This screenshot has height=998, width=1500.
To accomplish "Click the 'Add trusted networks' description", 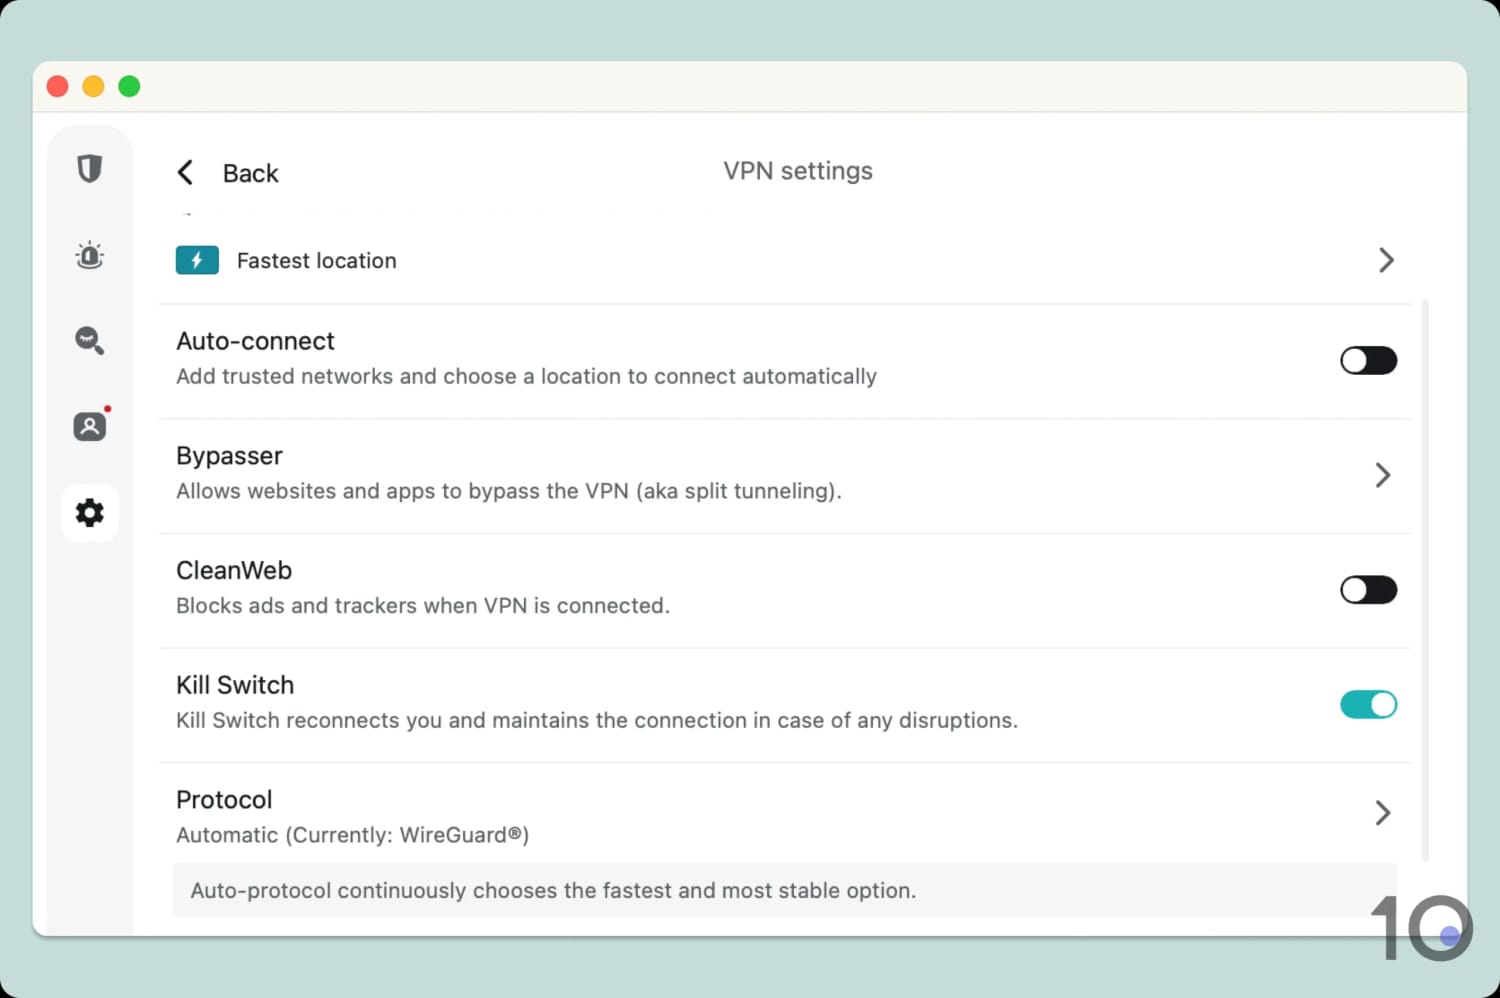I will coord(526,376).
